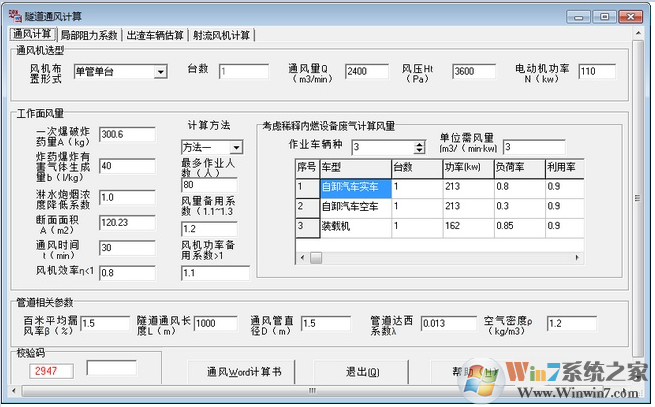Click the 风机效率 field showing 0.8
The height and width of the screenshot is (407, 655).
(x=127, y=273)
